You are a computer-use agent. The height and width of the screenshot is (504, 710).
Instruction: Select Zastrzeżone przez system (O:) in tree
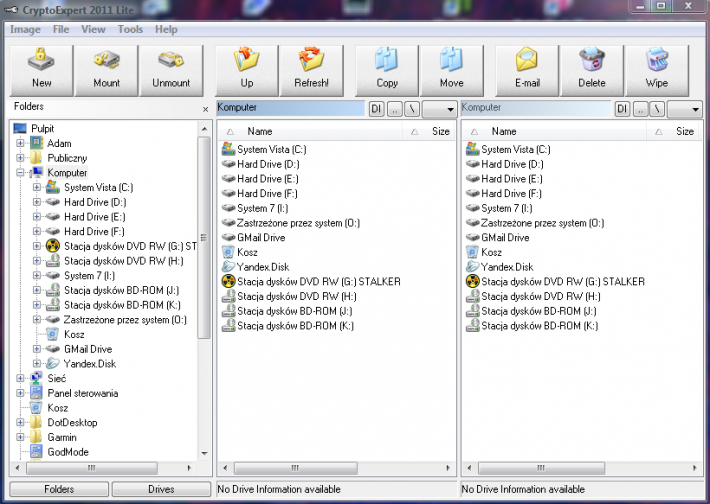[x=125, y=320]
